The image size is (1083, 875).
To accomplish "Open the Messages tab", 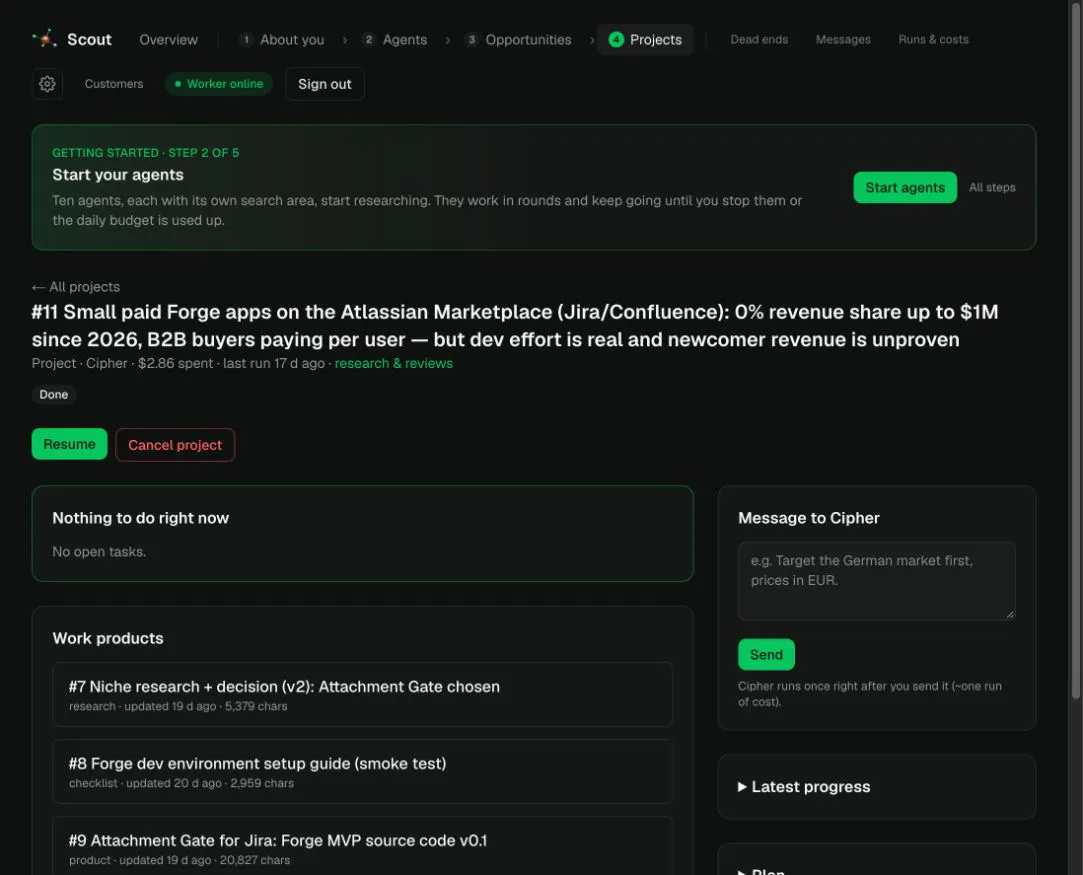I will pos(843,39).
